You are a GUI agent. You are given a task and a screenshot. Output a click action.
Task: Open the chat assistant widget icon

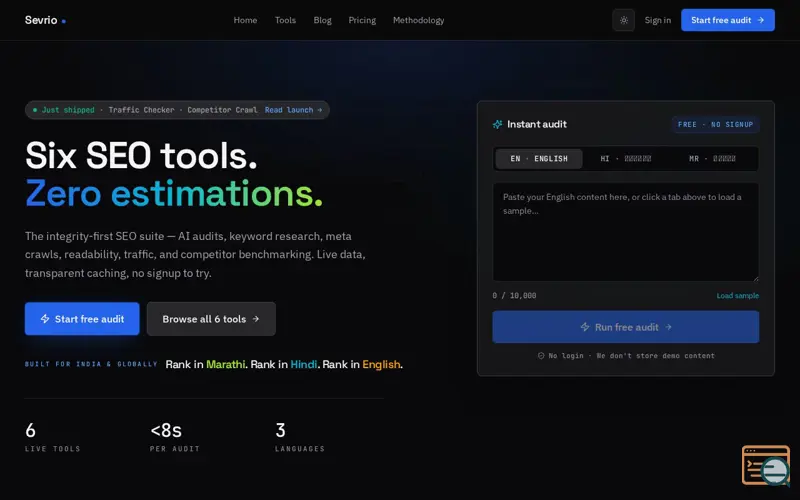pos(766,465)
